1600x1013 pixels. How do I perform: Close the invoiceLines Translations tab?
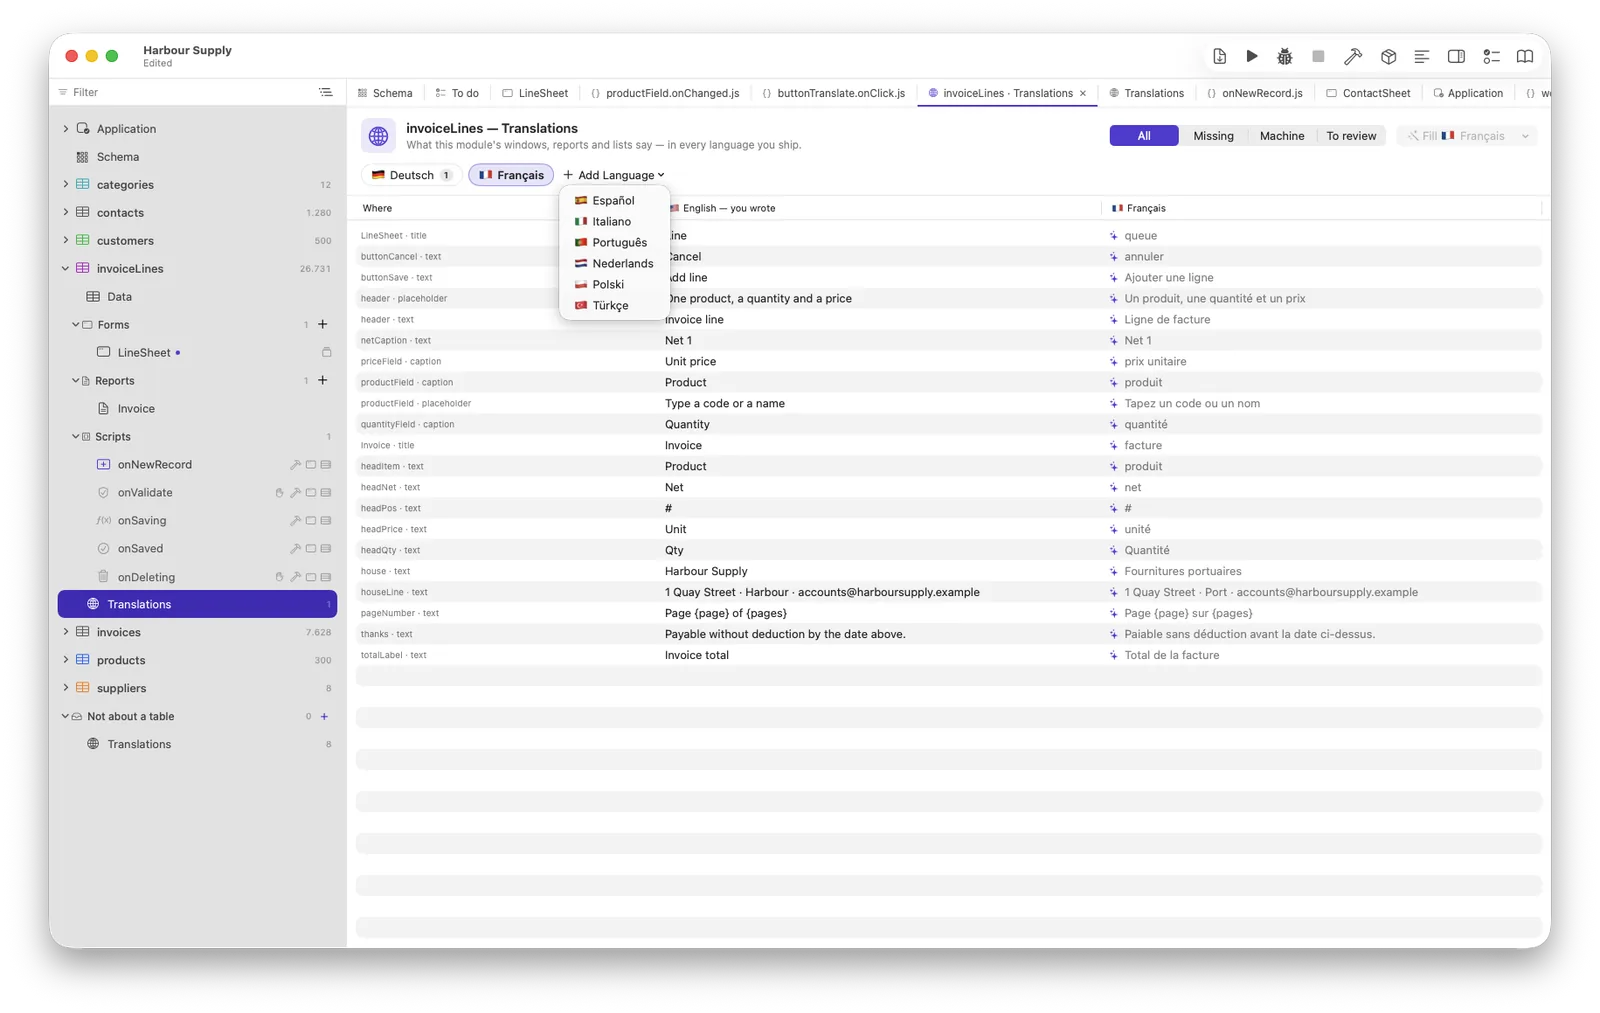click(1082, 93)
